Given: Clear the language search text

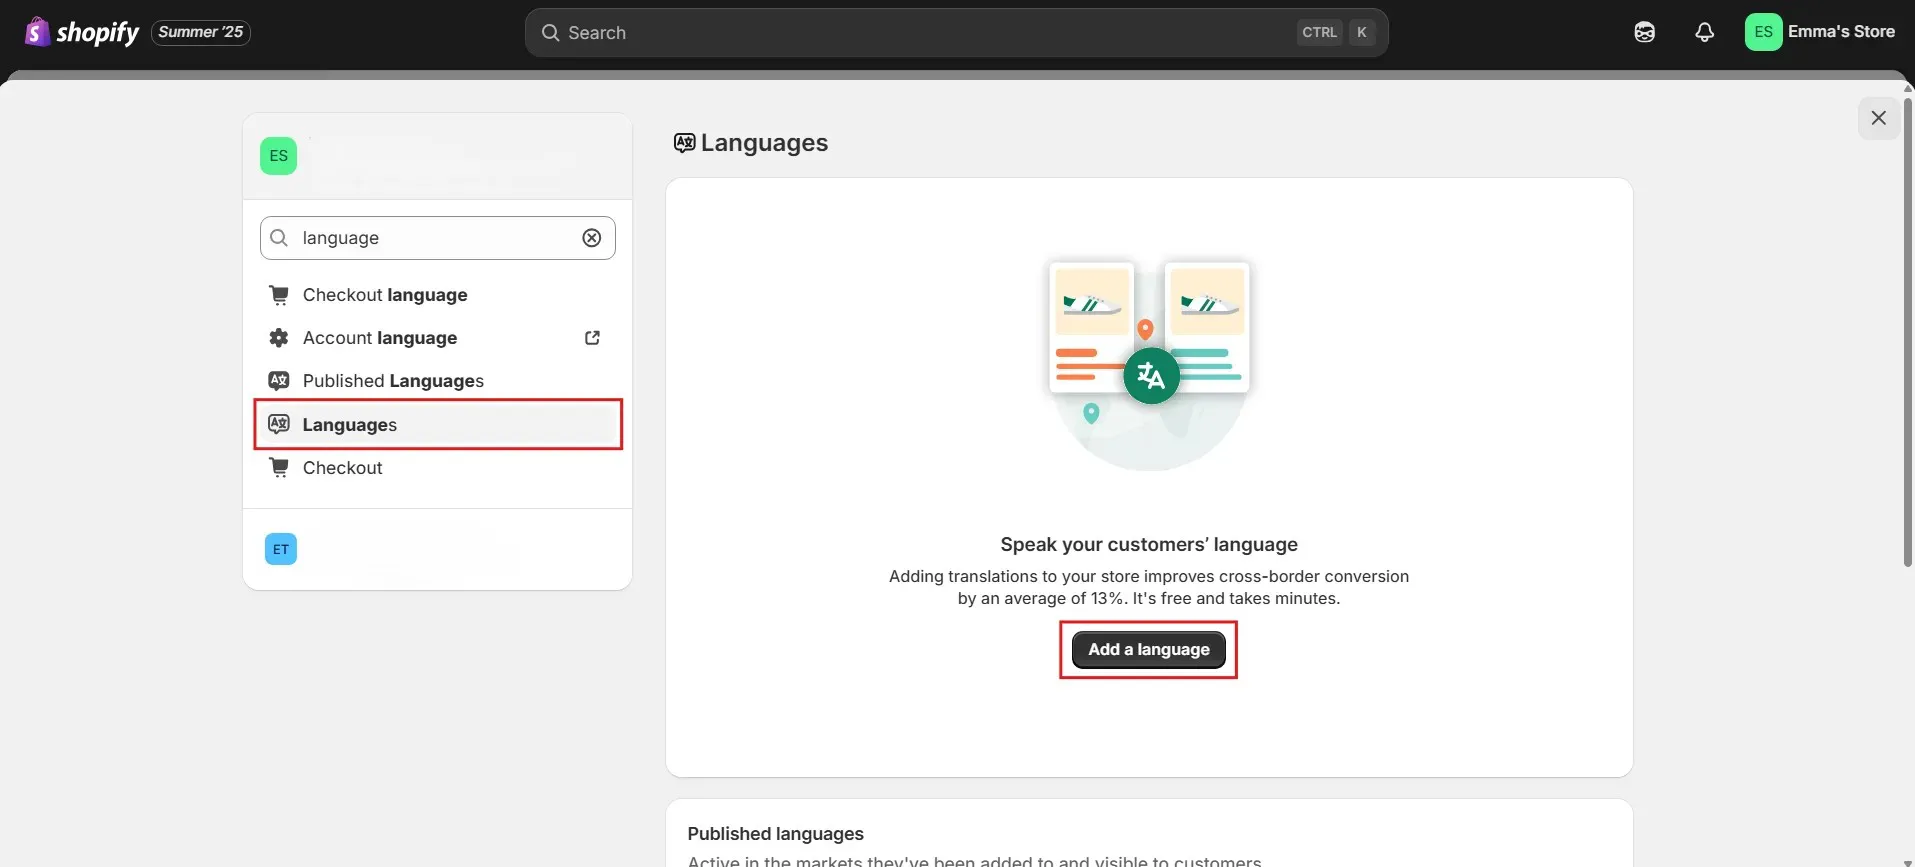Looking at the screenshot, I should (592, 238).
